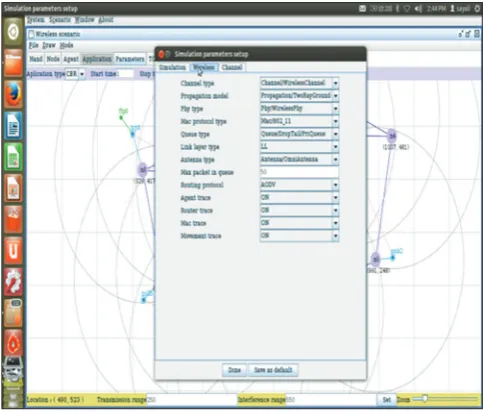
Task: Expand the Movement trace dropdown
Action: tap(299, 236)
